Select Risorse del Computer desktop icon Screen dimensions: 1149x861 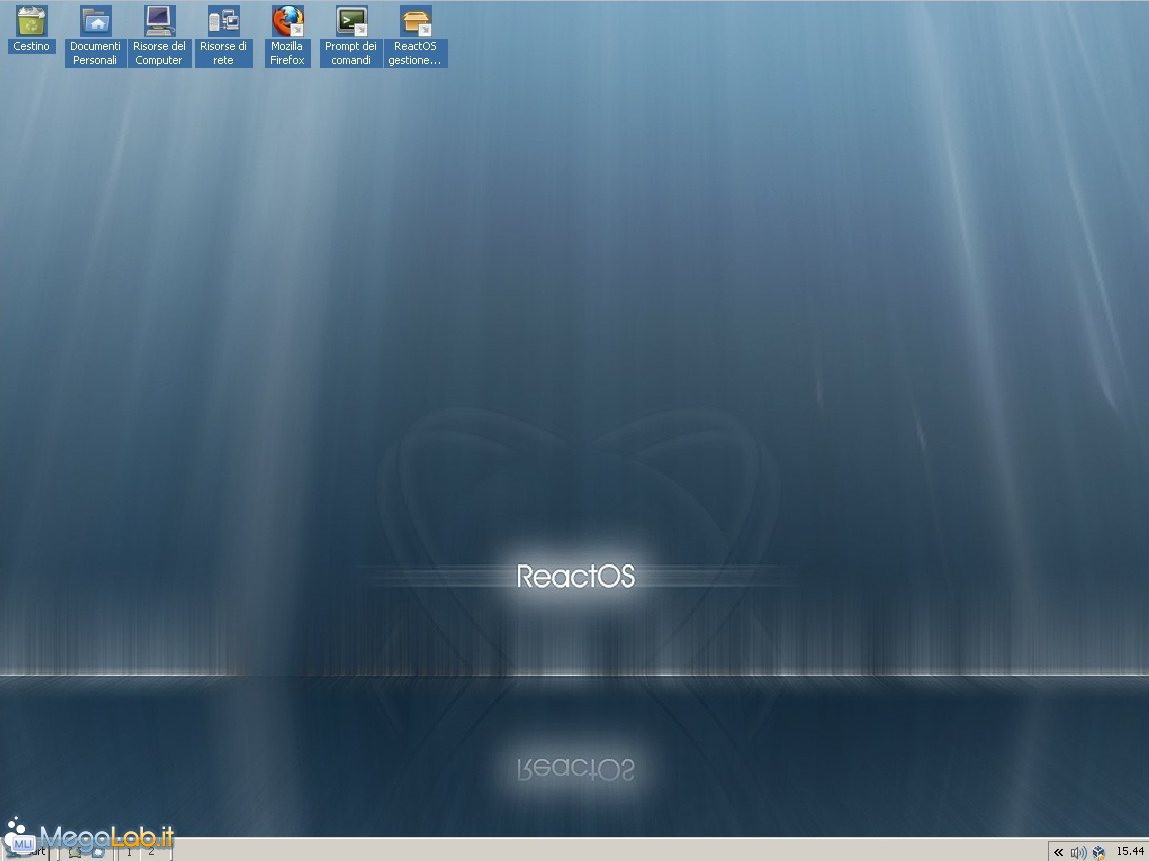pyautogui.click(x=159, y=35)
